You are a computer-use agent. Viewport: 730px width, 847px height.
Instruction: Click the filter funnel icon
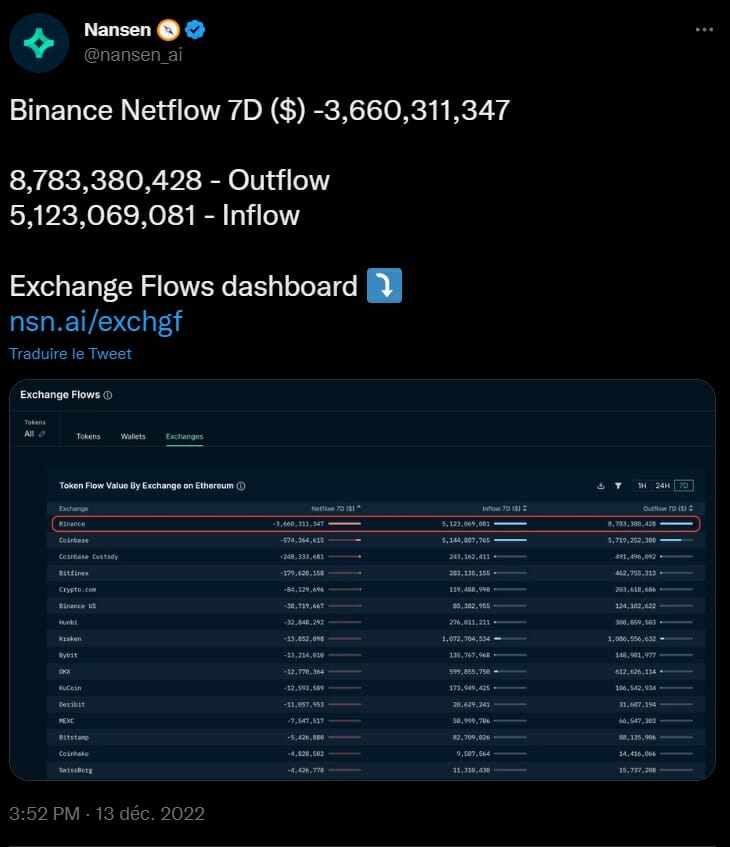click(618, 486)
